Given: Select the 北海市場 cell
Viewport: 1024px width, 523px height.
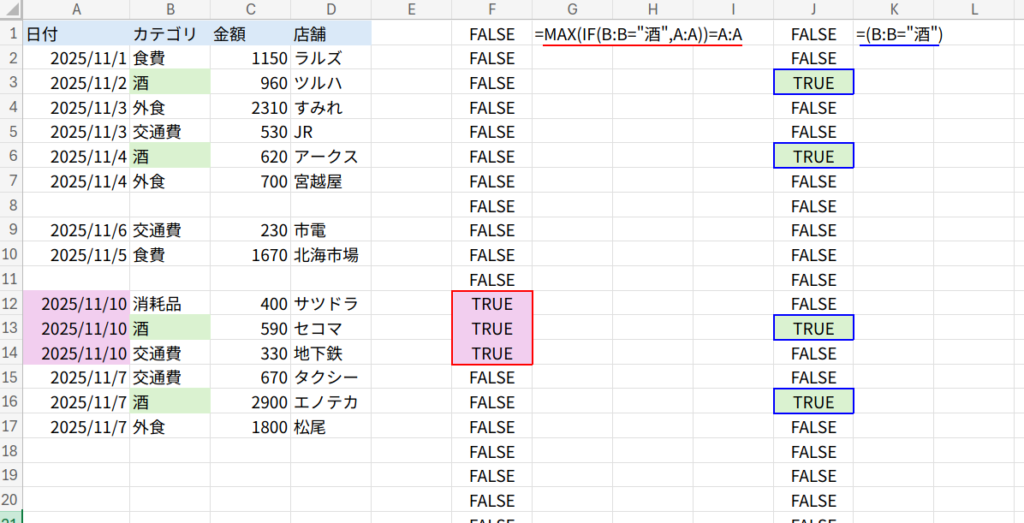Looking at the screenshot, I should [x=330, y=255].
